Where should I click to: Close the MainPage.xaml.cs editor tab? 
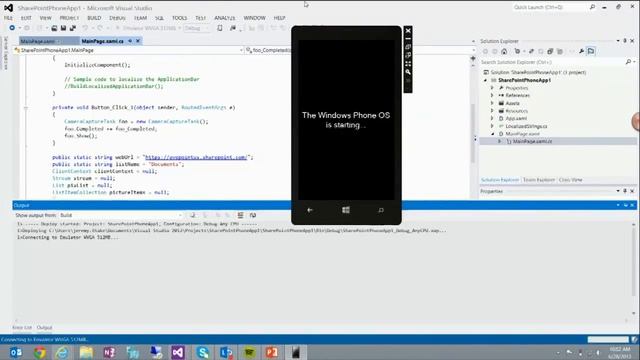pos(138,41)
